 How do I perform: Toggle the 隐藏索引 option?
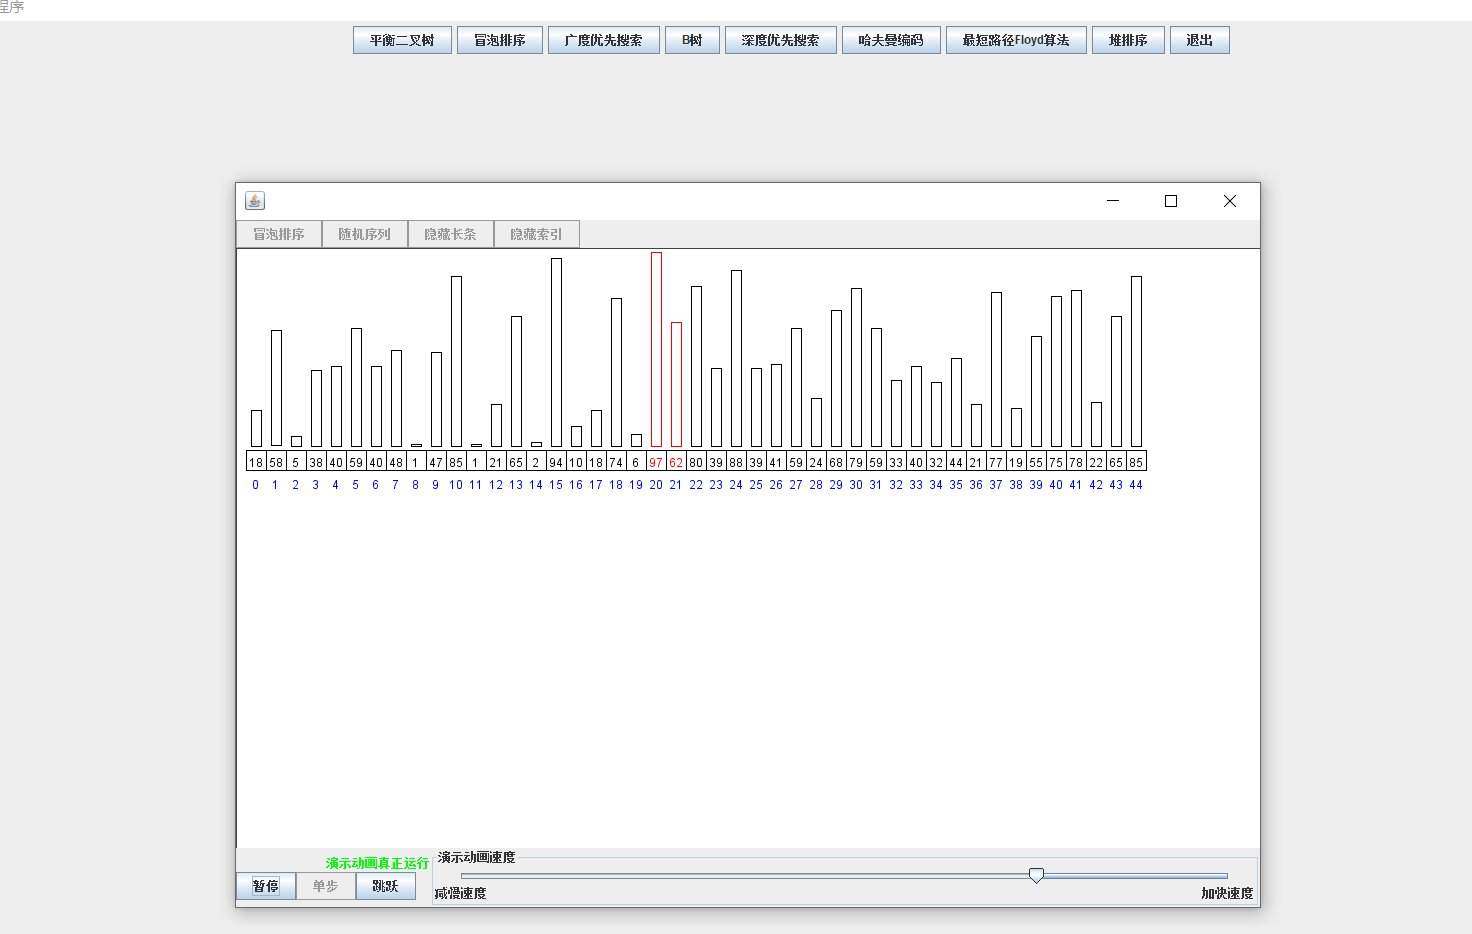536,234
